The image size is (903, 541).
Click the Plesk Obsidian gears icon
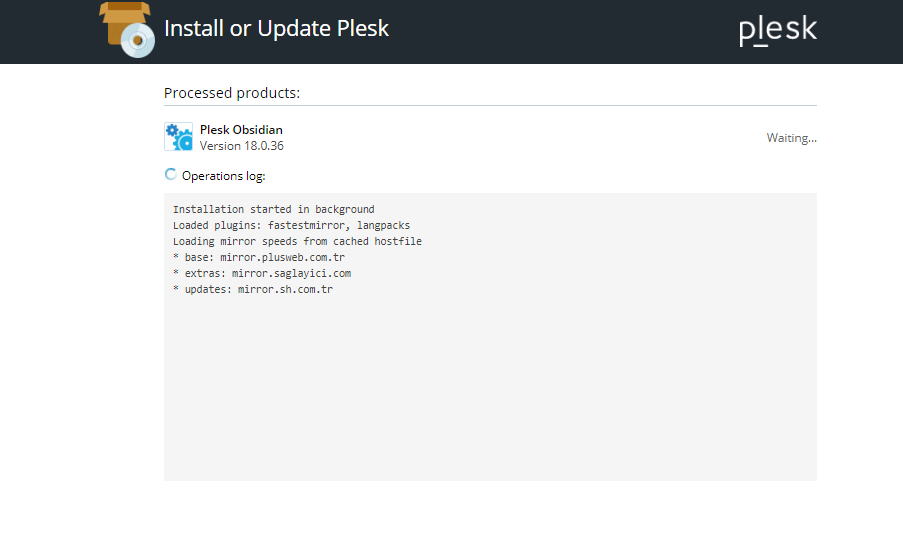tap(179, 137)
